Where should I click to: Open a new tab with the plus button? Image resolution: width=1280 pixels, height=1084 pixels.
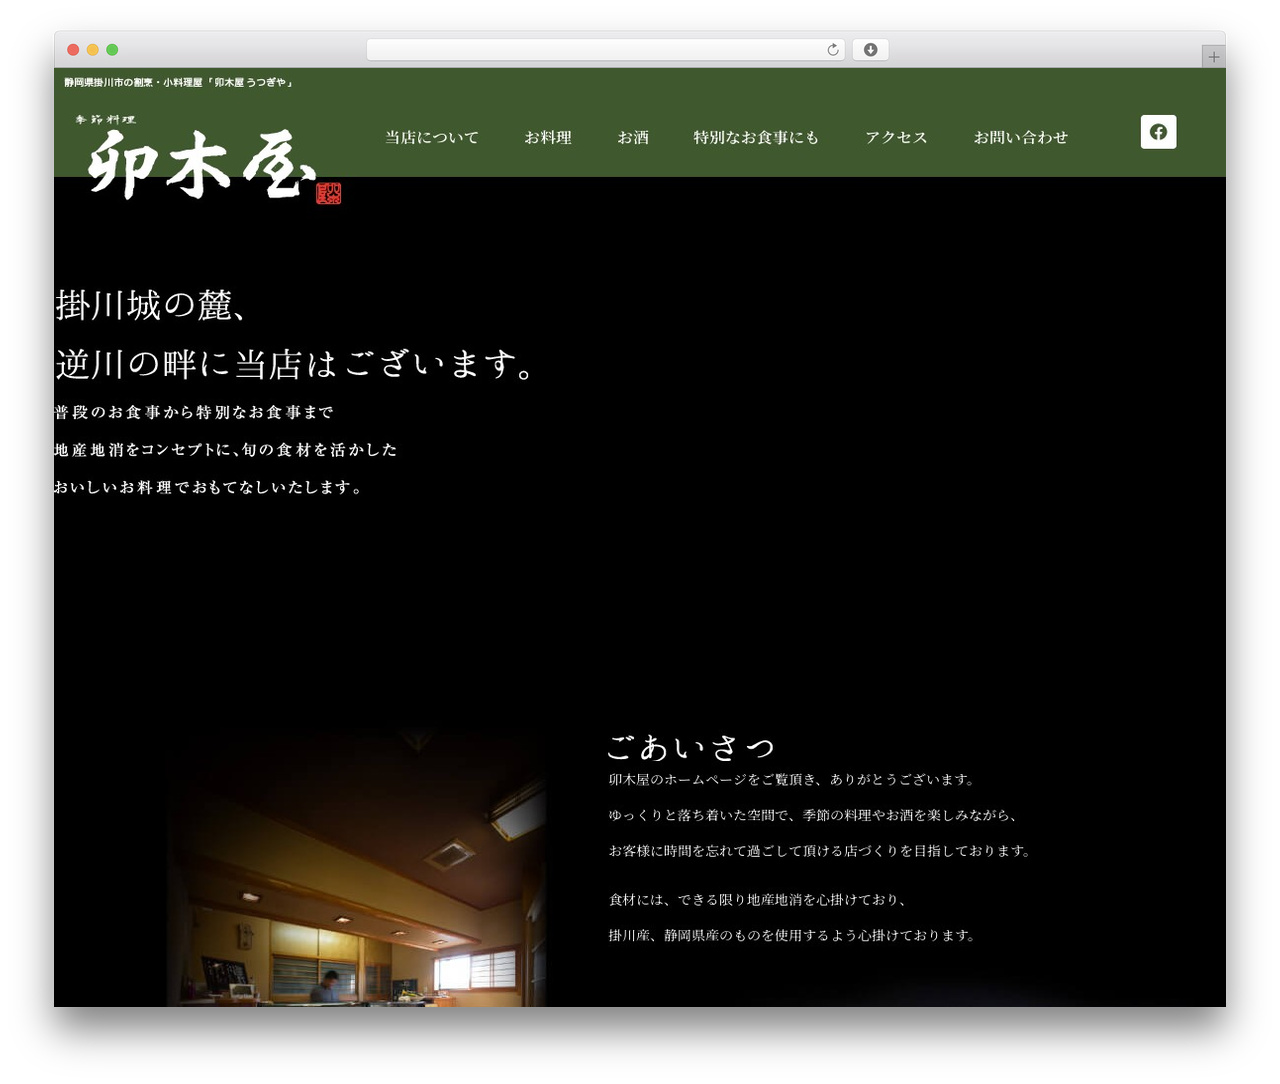coord(1214,57)
